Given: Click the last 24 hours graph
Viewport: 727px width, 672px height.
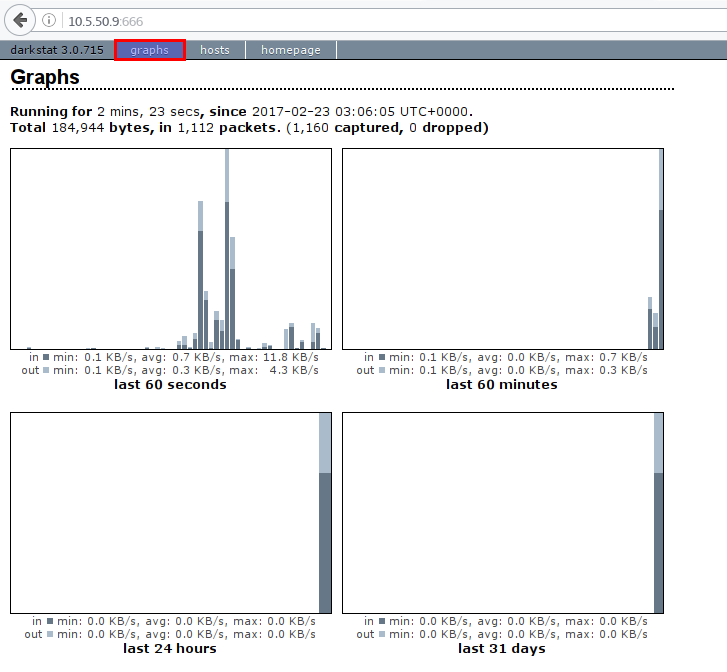Looking at the screenshot, I should [x=171, y=513].
